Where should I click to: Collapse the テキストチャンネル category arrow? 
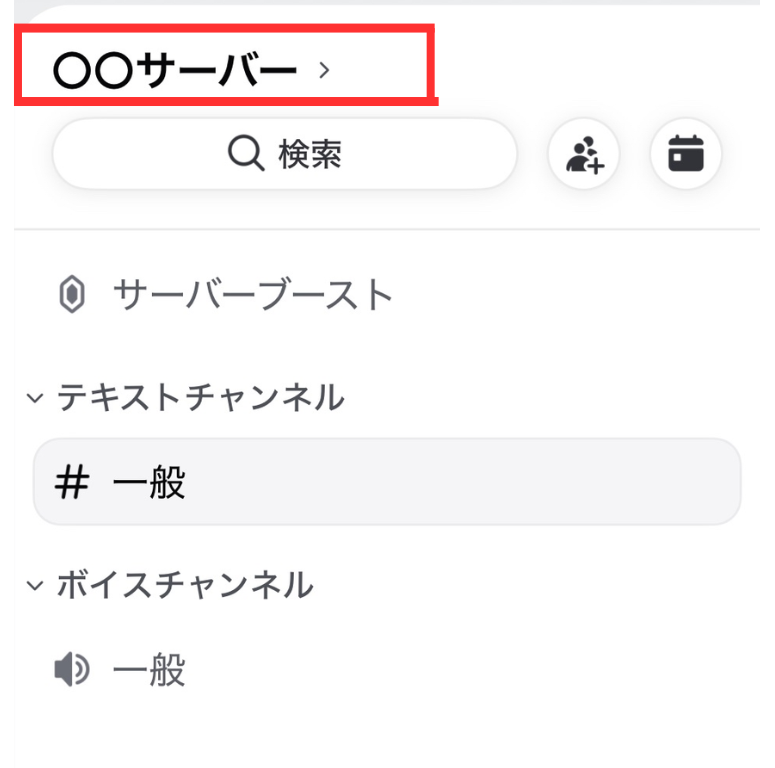coord(35,399)
